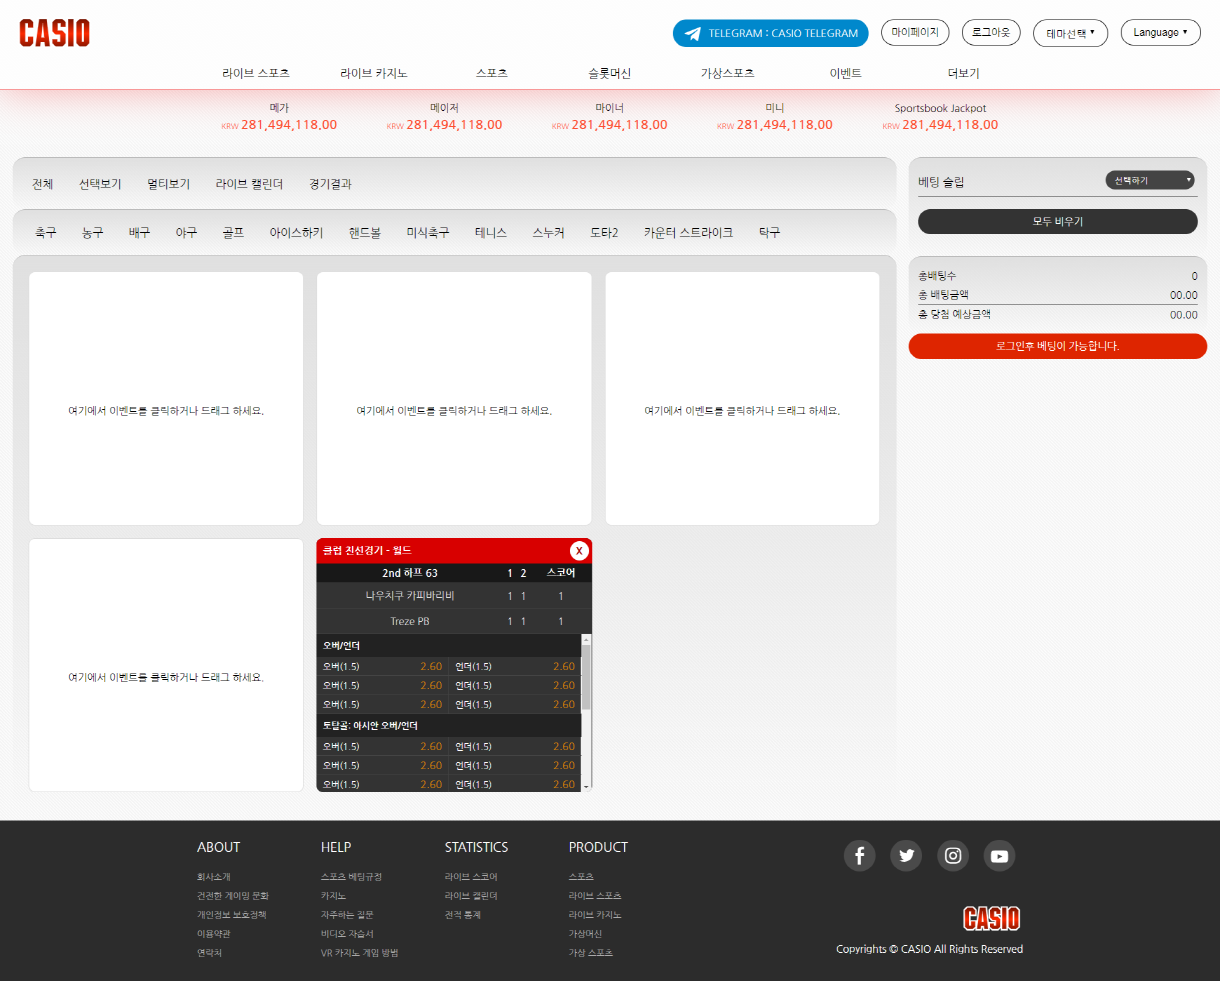
Task: Click the scroll-down arrow in the odds list
Action: [x=586, y=785]
